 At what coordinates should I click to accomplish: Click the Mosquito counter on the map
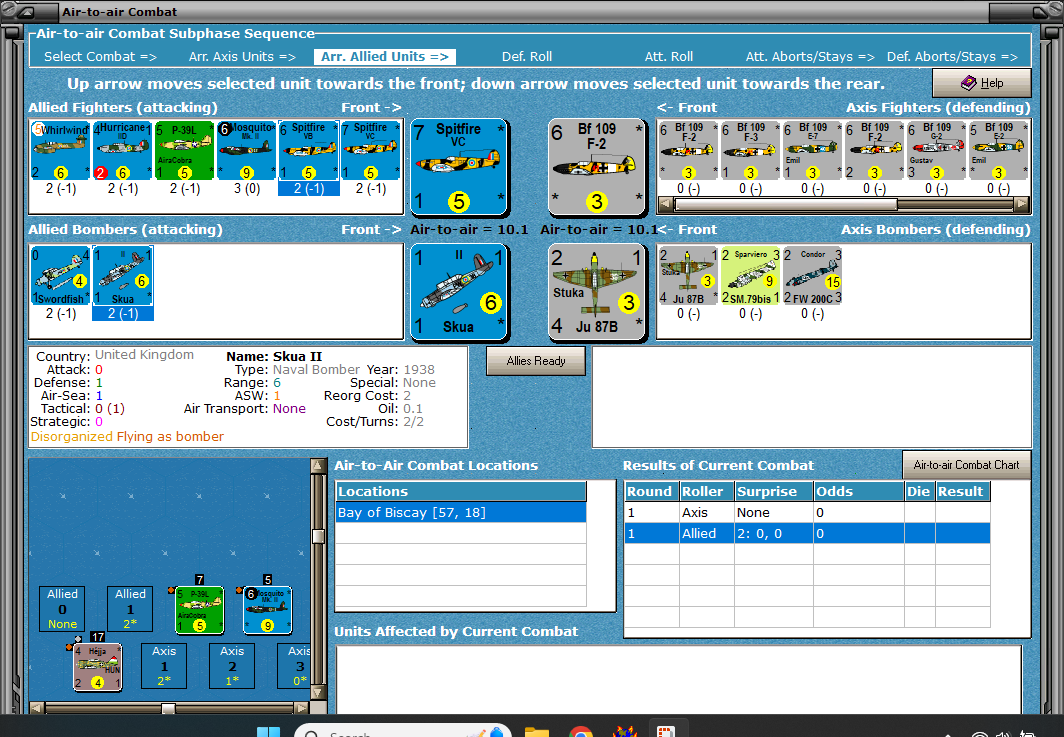pos(267,610)
